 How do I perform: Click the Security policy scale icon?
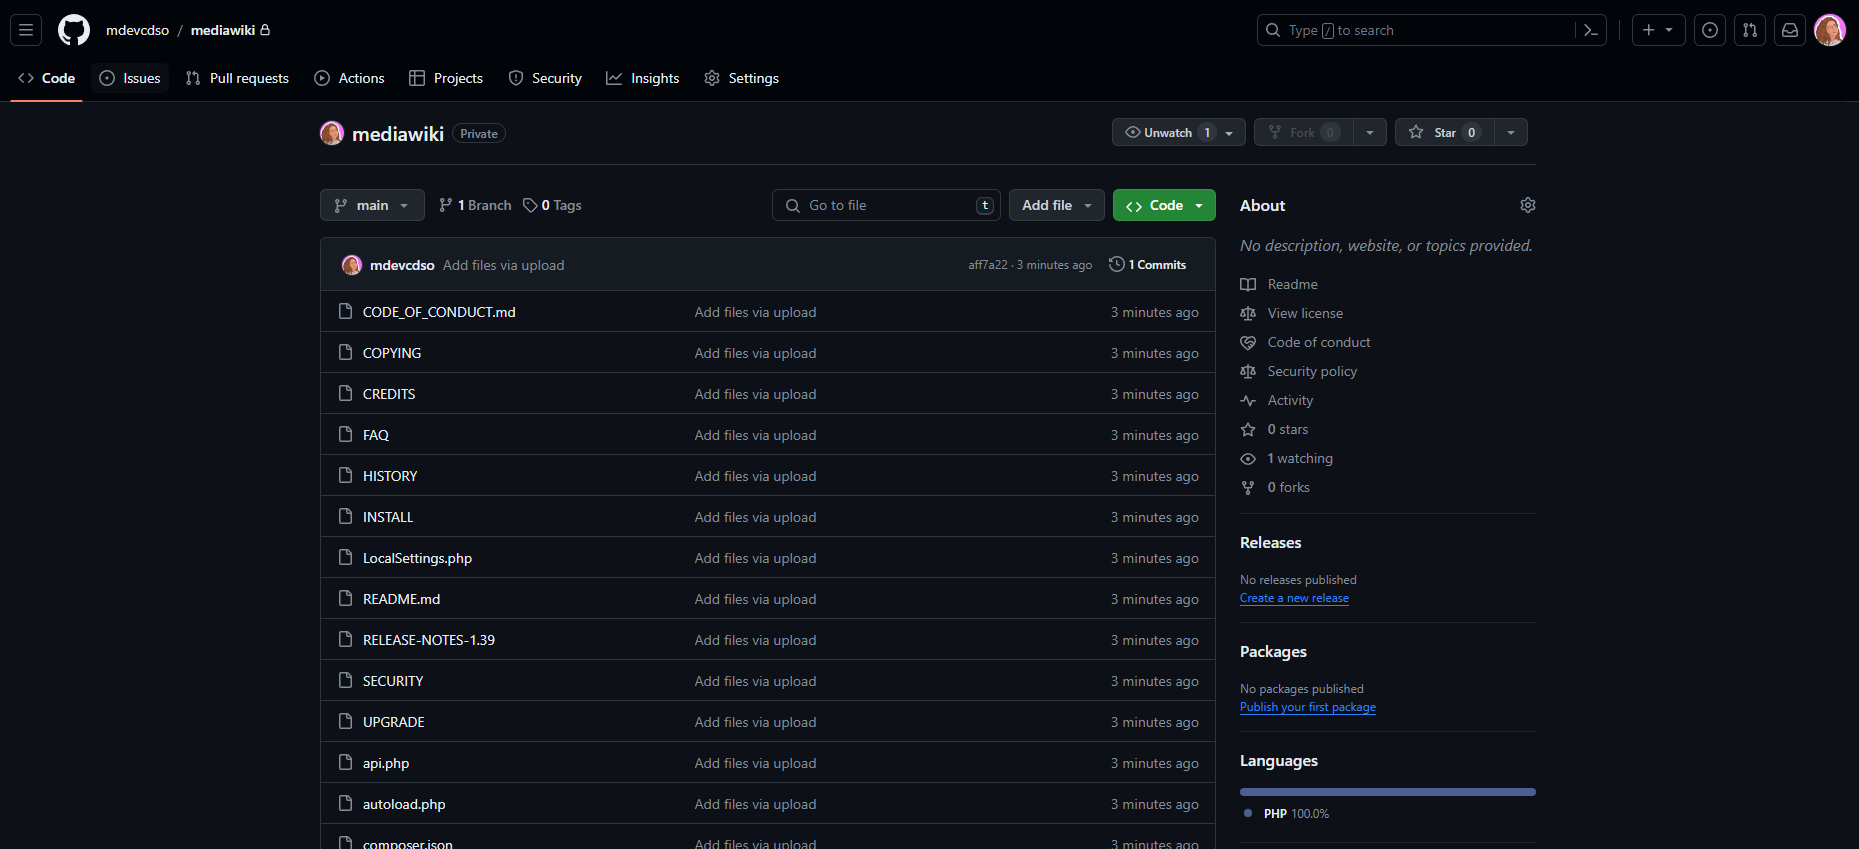1248,372
